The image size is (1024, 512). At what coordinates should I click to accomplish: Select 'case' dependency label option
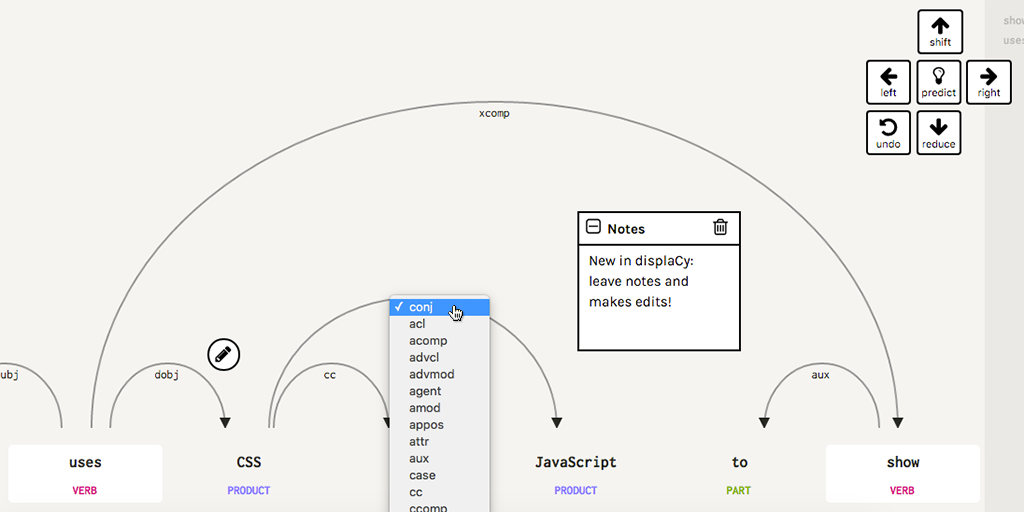coord(422,475)
